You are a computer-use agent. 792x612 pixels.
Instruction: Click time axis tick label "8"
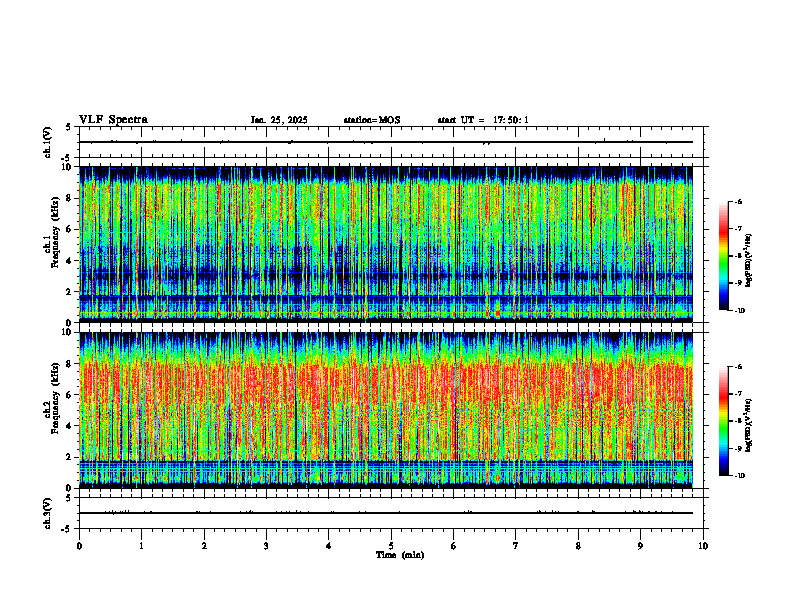point(578,546)
